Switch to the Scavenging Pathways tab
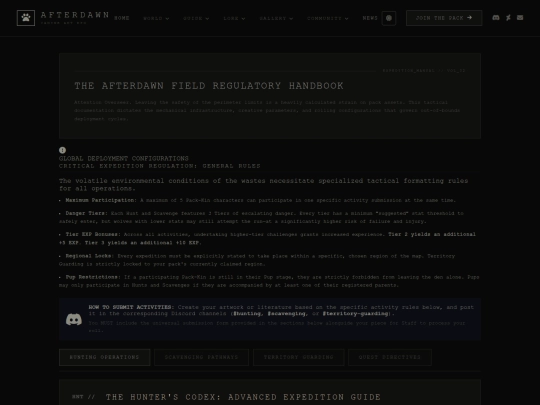This screenshot has width=540, height=405. [201, 357]
